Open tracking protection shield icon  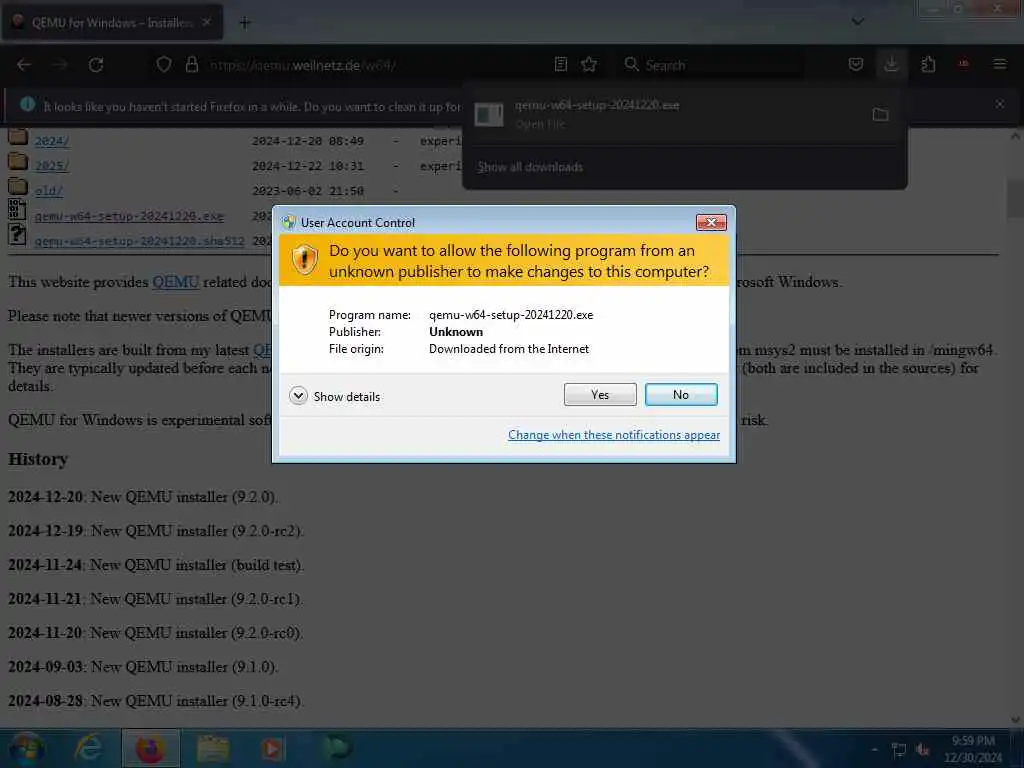pyautogui.click(x=164, y=65)
